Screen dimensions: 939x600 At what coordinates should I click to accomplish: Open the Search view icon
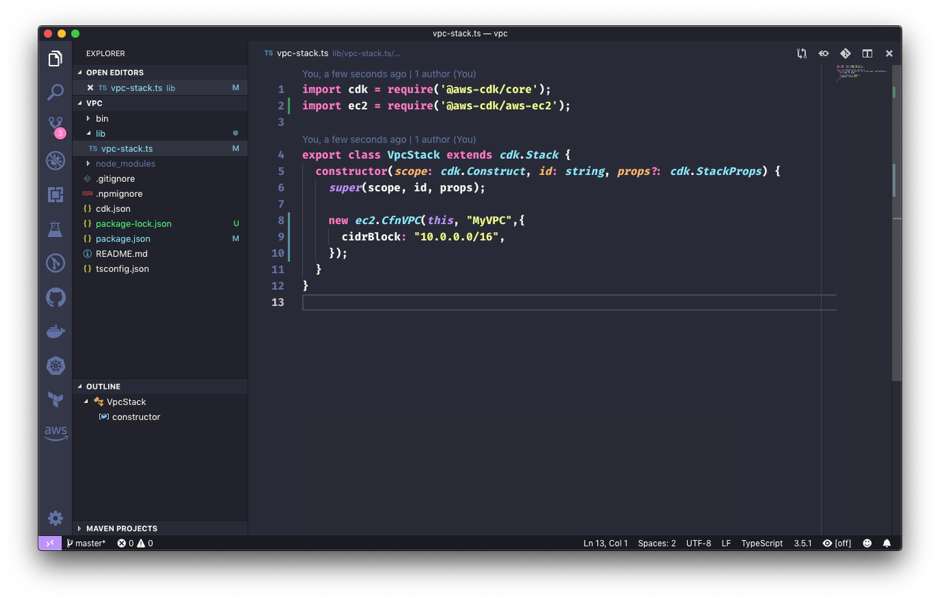point(55,93)
